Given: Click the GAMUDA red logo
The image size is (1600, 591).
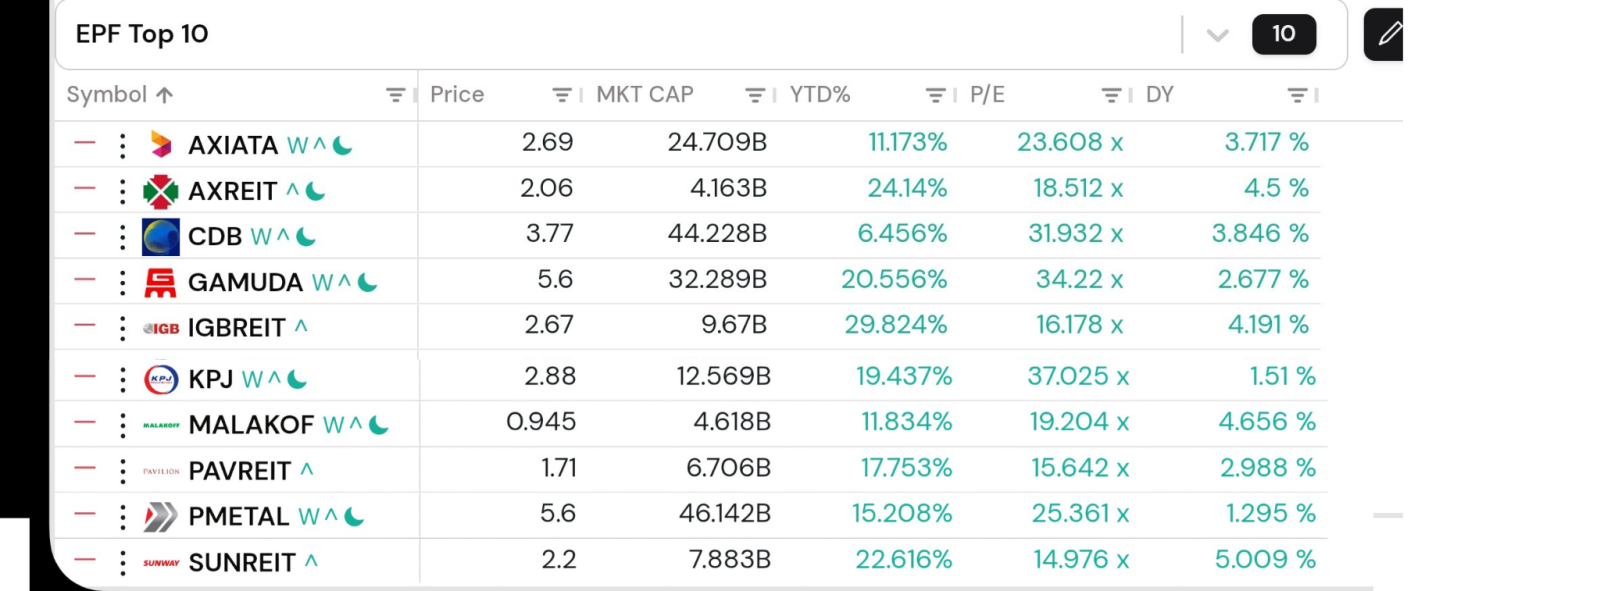Looking at the screenshot, I should [x=161, y=283].
